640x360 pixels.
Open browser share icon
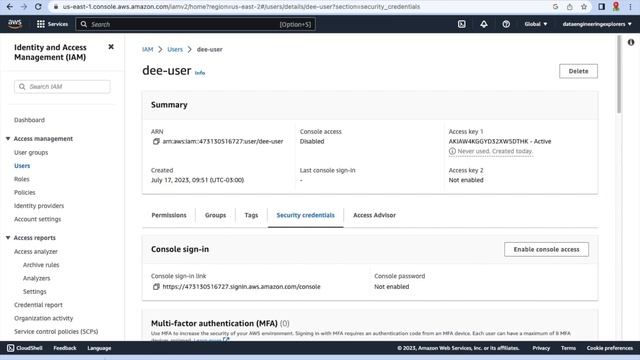pos(570,7)
